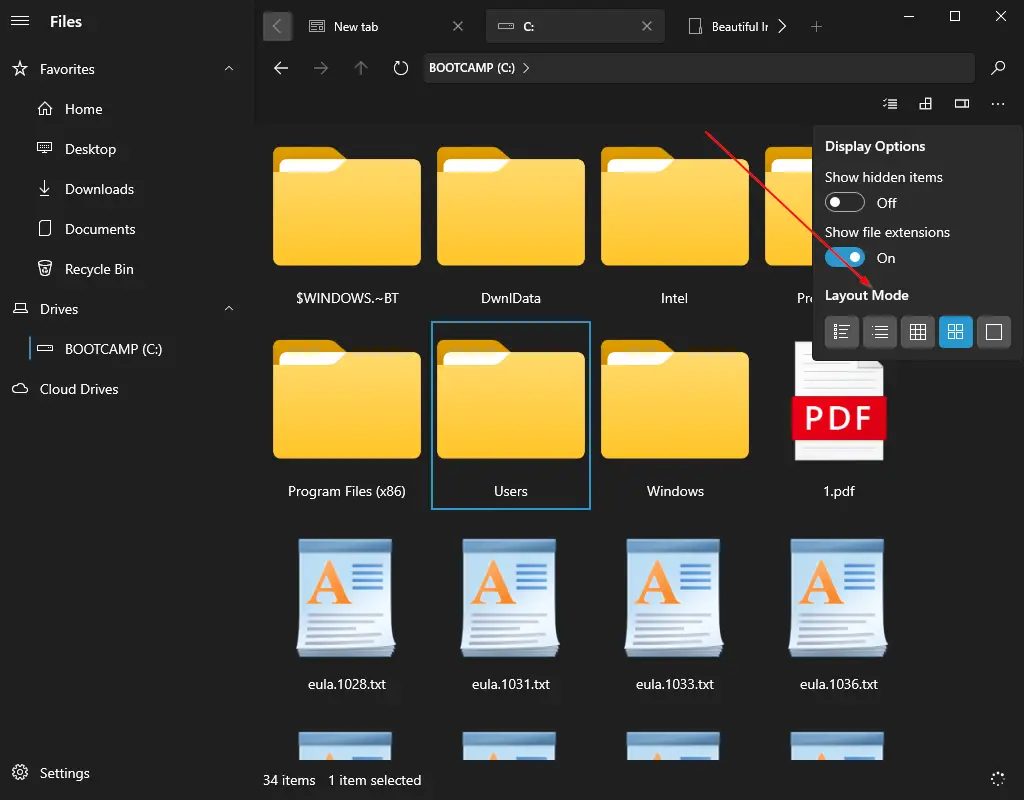Select Details layout mode icon

click(841, 332)
